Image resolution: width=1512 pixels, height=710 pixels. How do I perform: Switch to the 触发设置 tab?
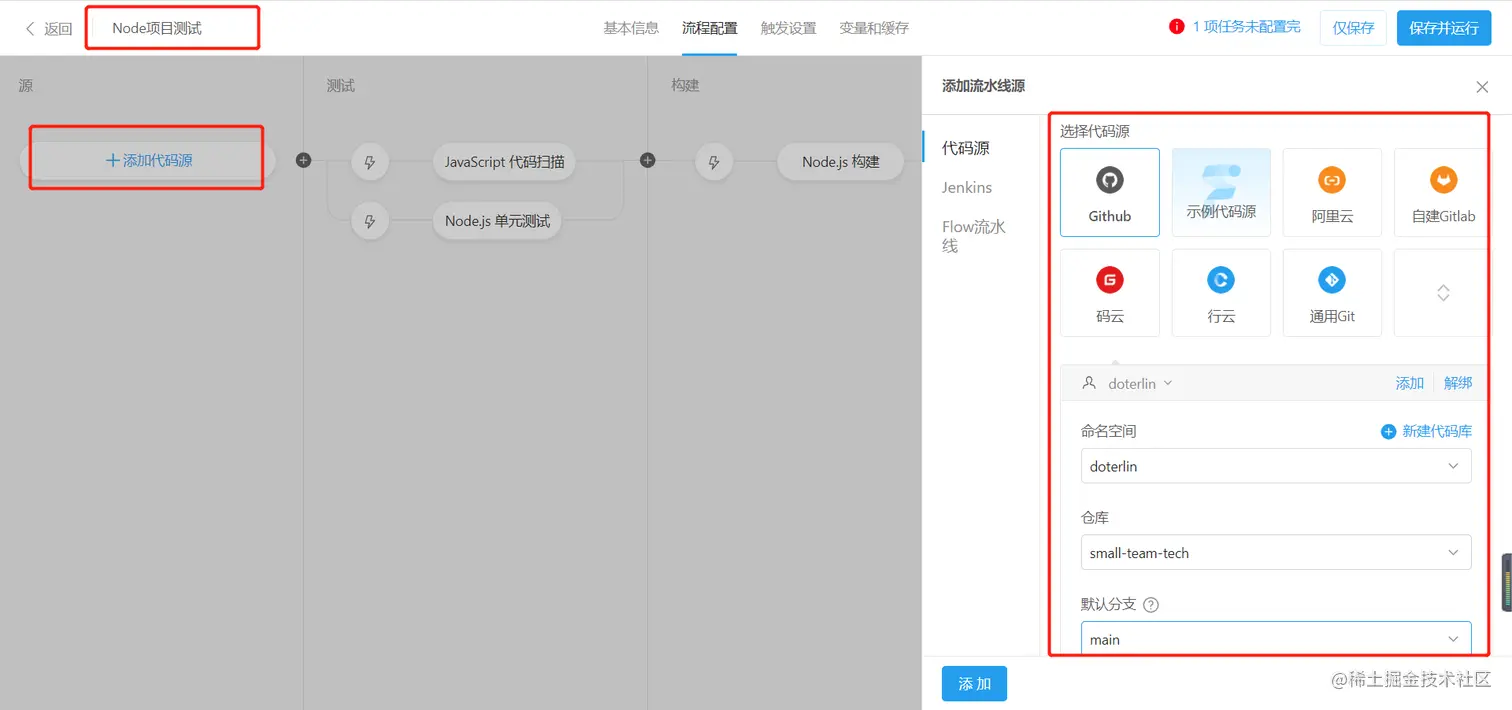[x=788, y=28]
